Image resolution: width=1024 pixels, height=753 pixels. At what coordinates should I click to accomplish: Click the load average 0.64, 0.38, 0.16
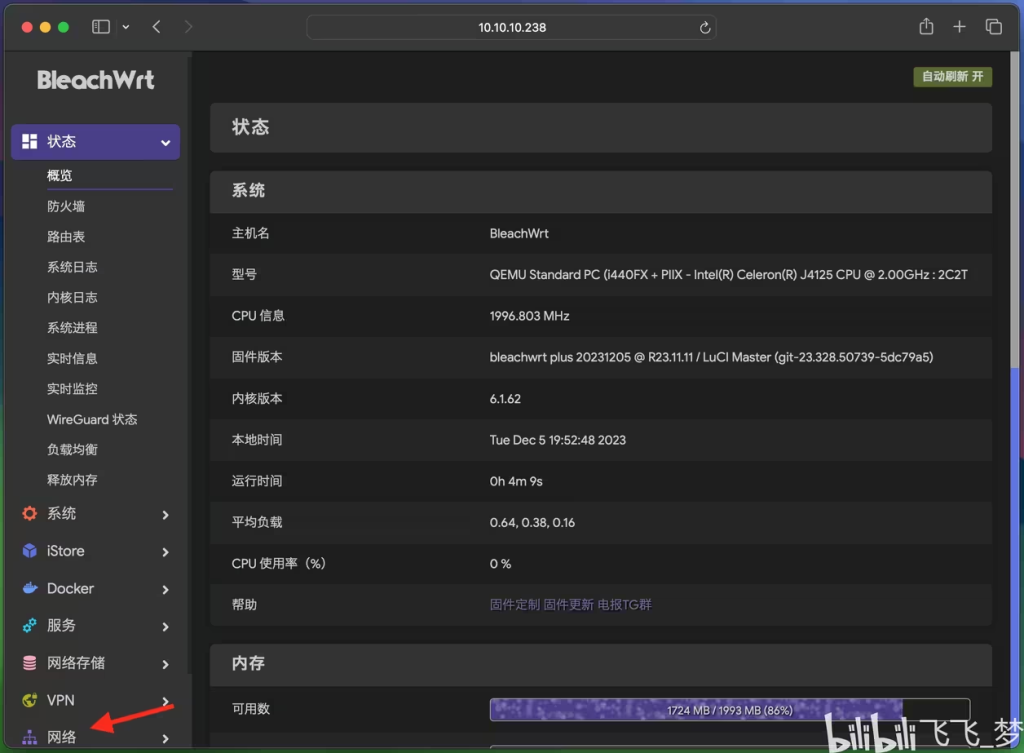coord(532,522)
